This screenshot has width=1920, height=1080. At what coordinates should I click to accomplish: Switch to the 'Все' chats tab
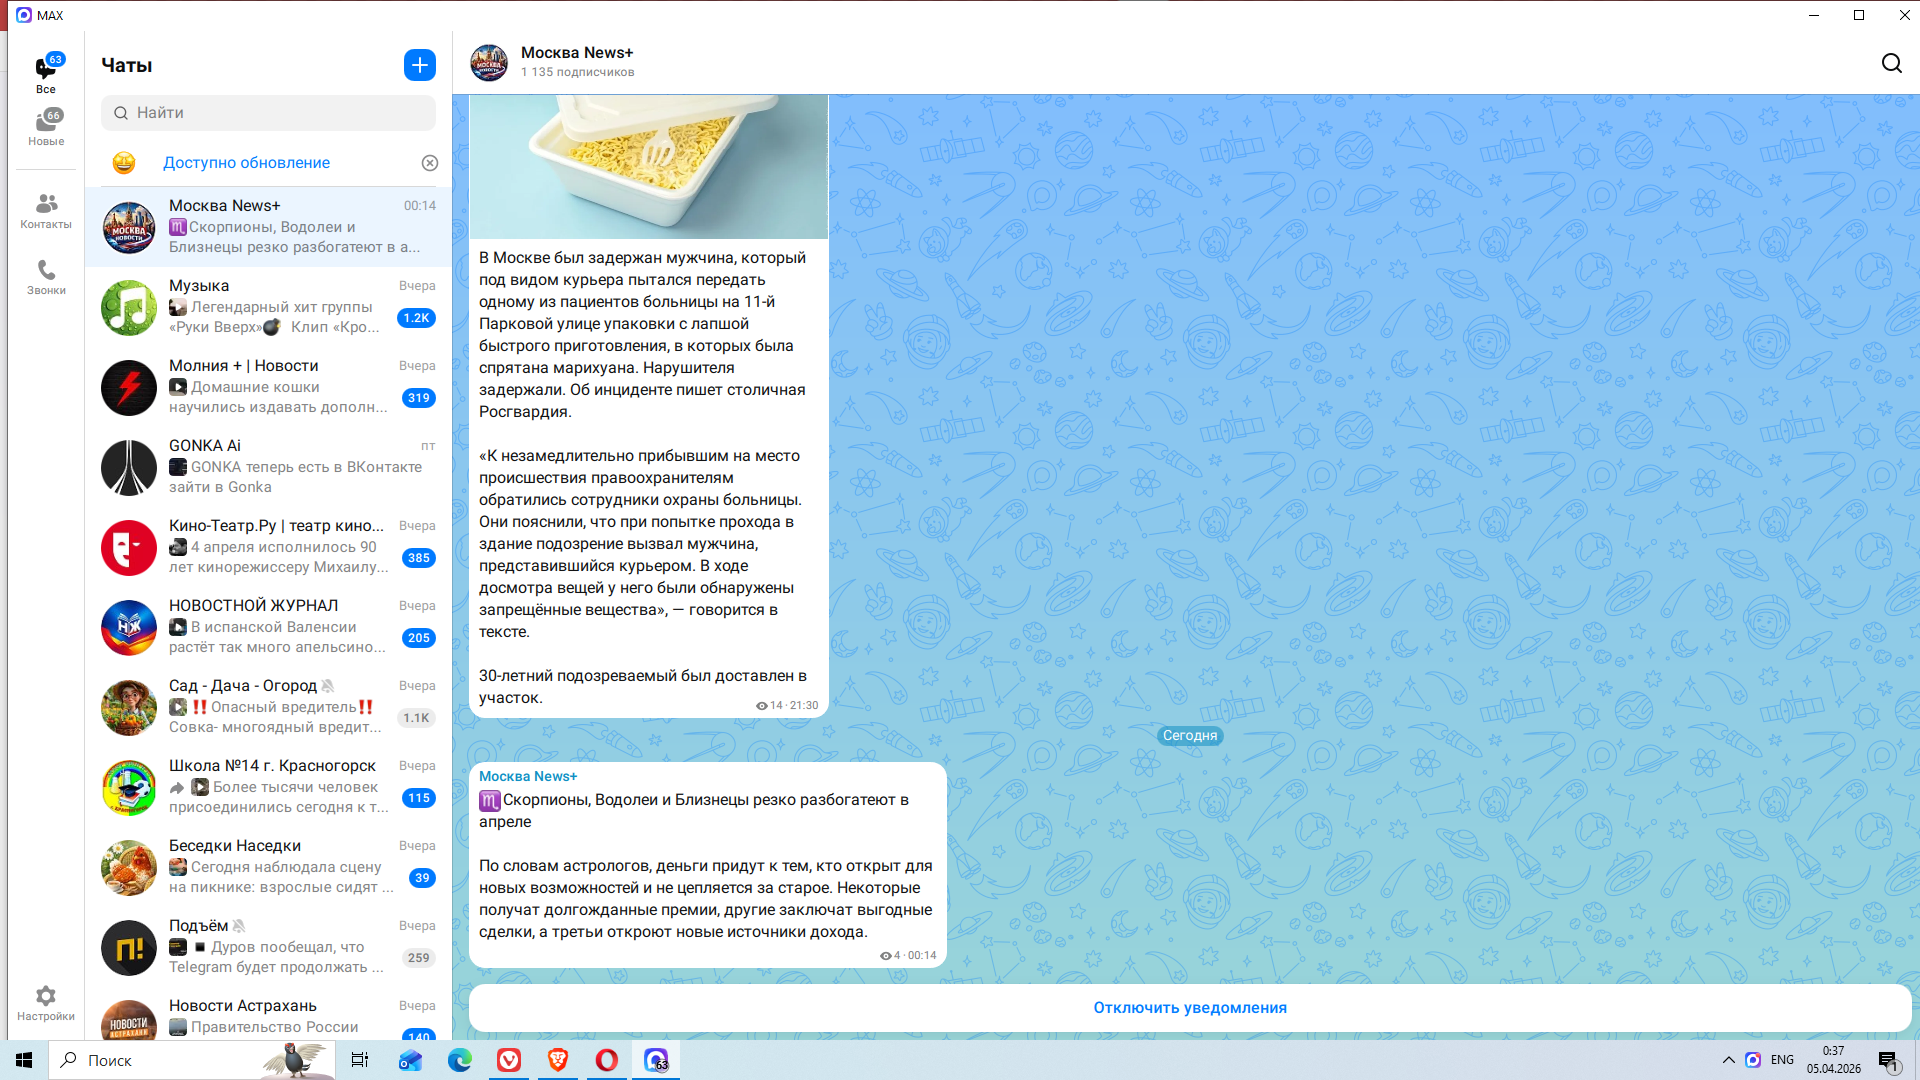tap(46, 75)
